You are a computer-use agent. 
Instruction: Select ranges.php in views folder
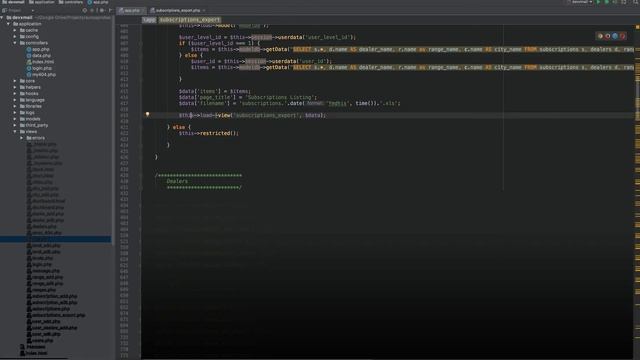click(x=44, y=290)
